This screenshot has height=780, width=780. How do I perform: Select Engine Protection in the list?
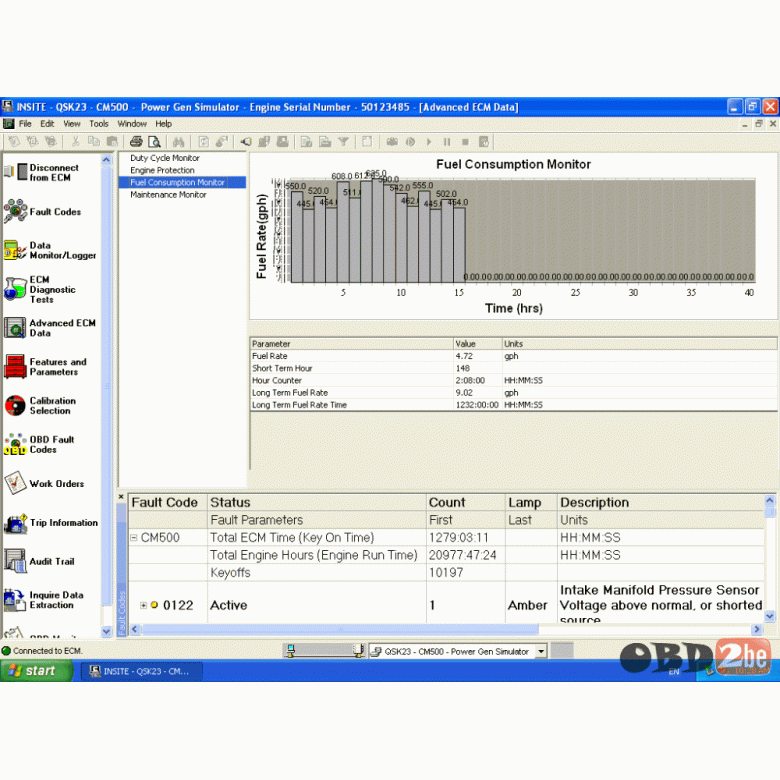[x=162, y=170]
